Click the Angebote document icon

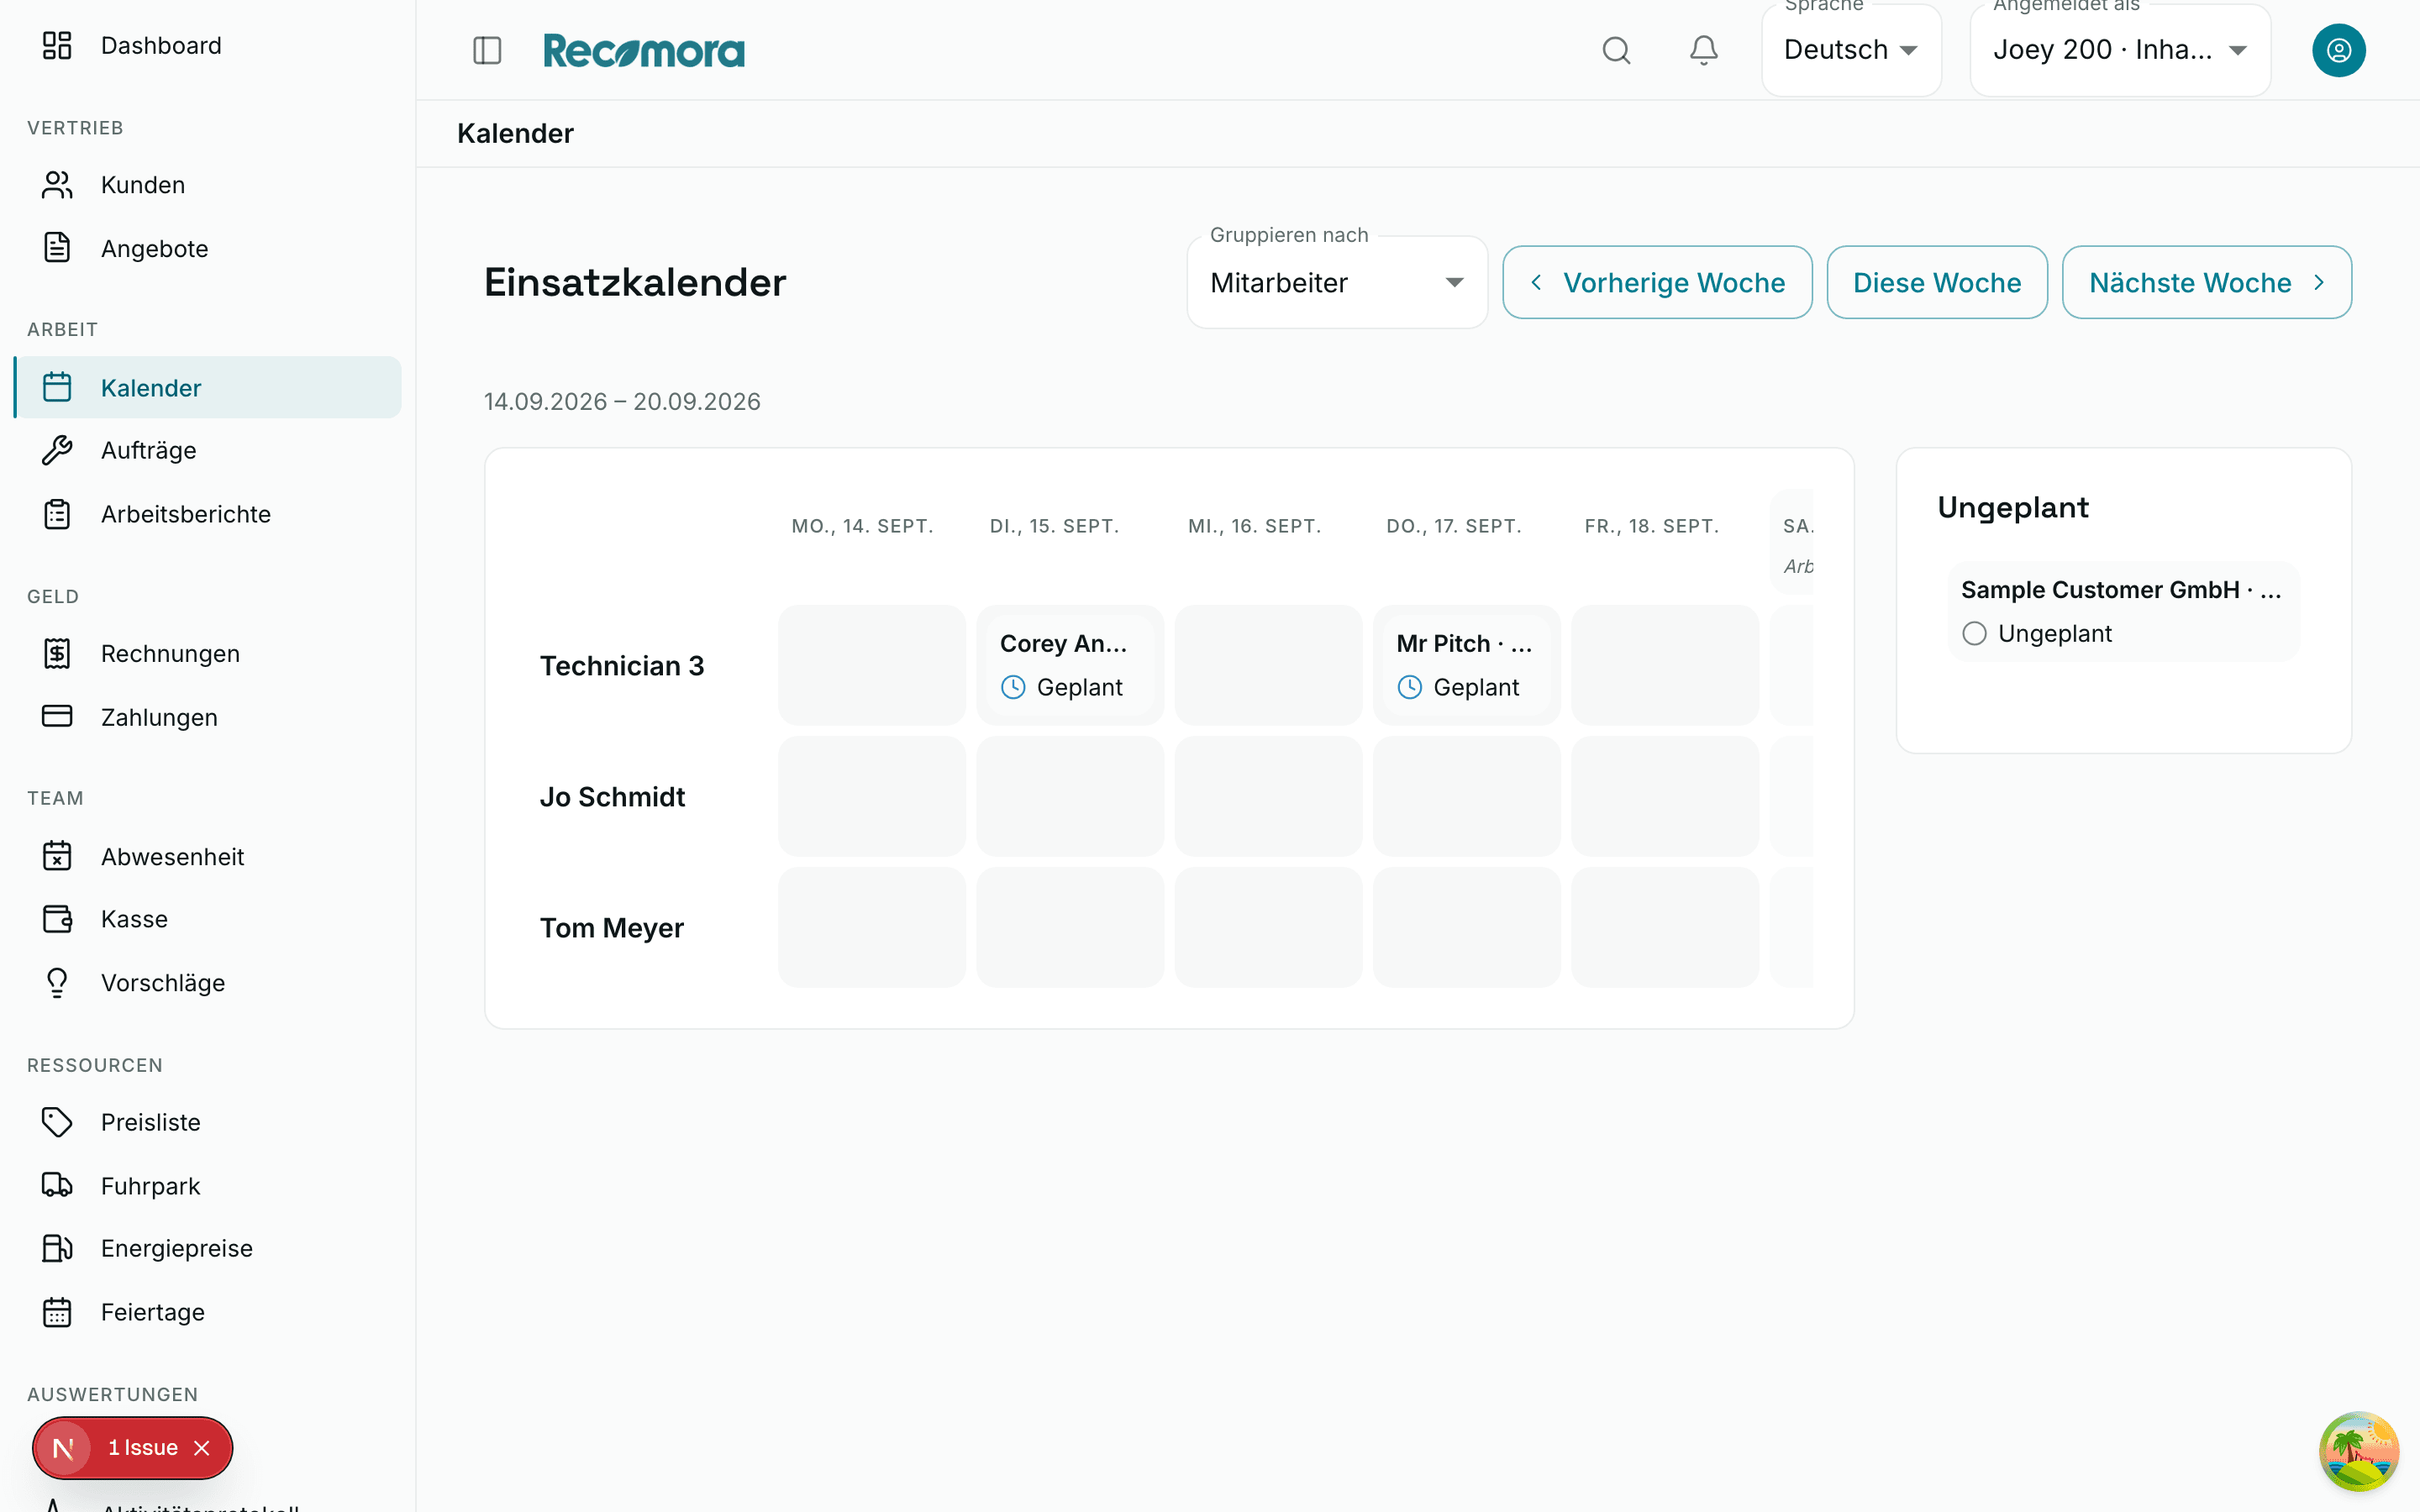57,248
